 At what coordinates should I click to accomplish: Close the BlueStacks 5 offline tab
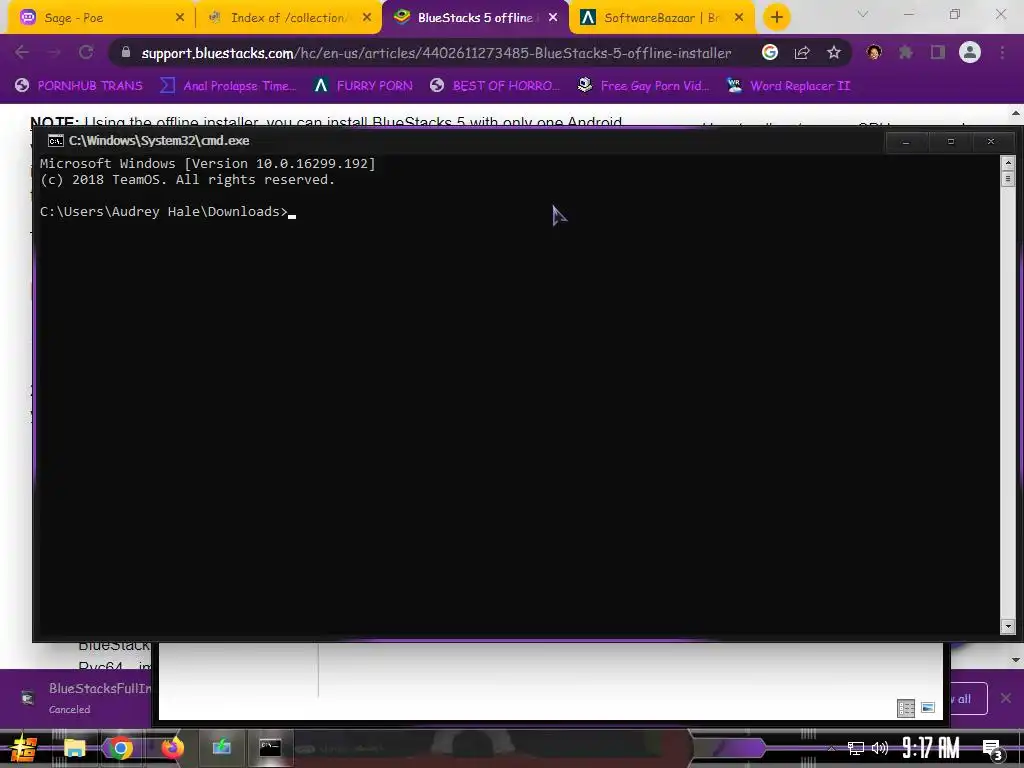point(553,18)
